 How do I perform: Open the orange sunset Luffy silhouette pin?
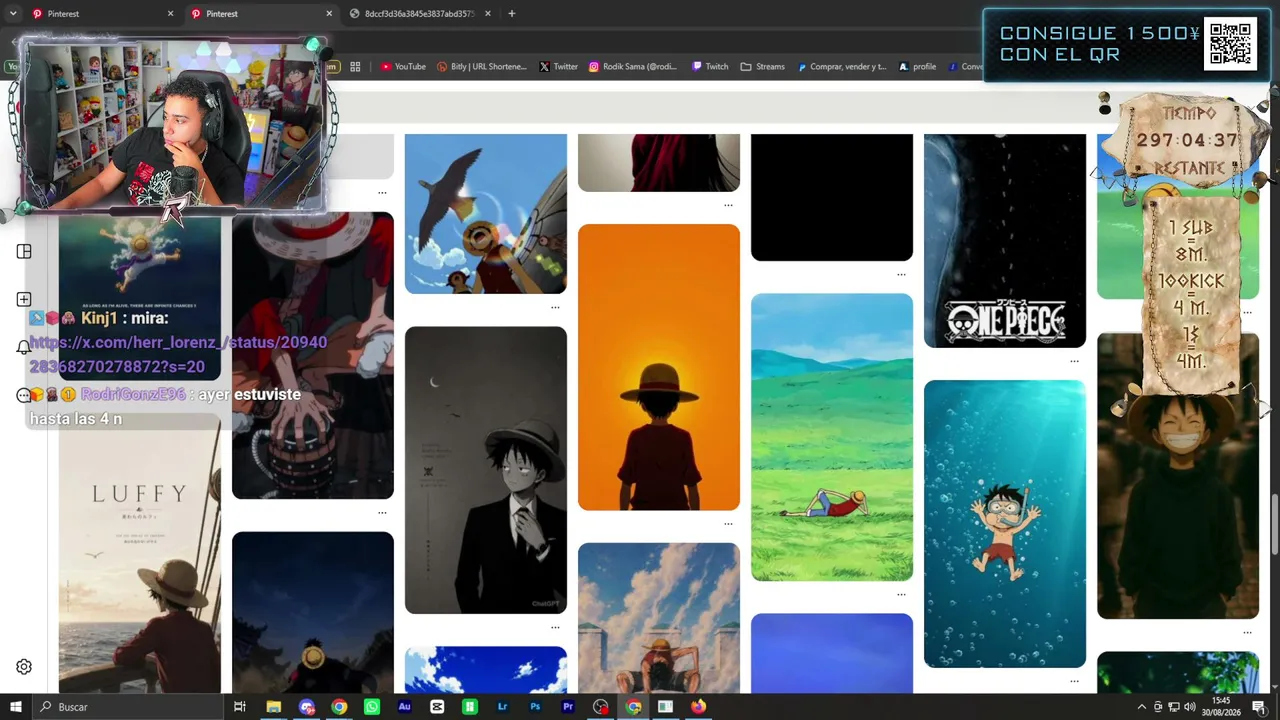[659, 367]
